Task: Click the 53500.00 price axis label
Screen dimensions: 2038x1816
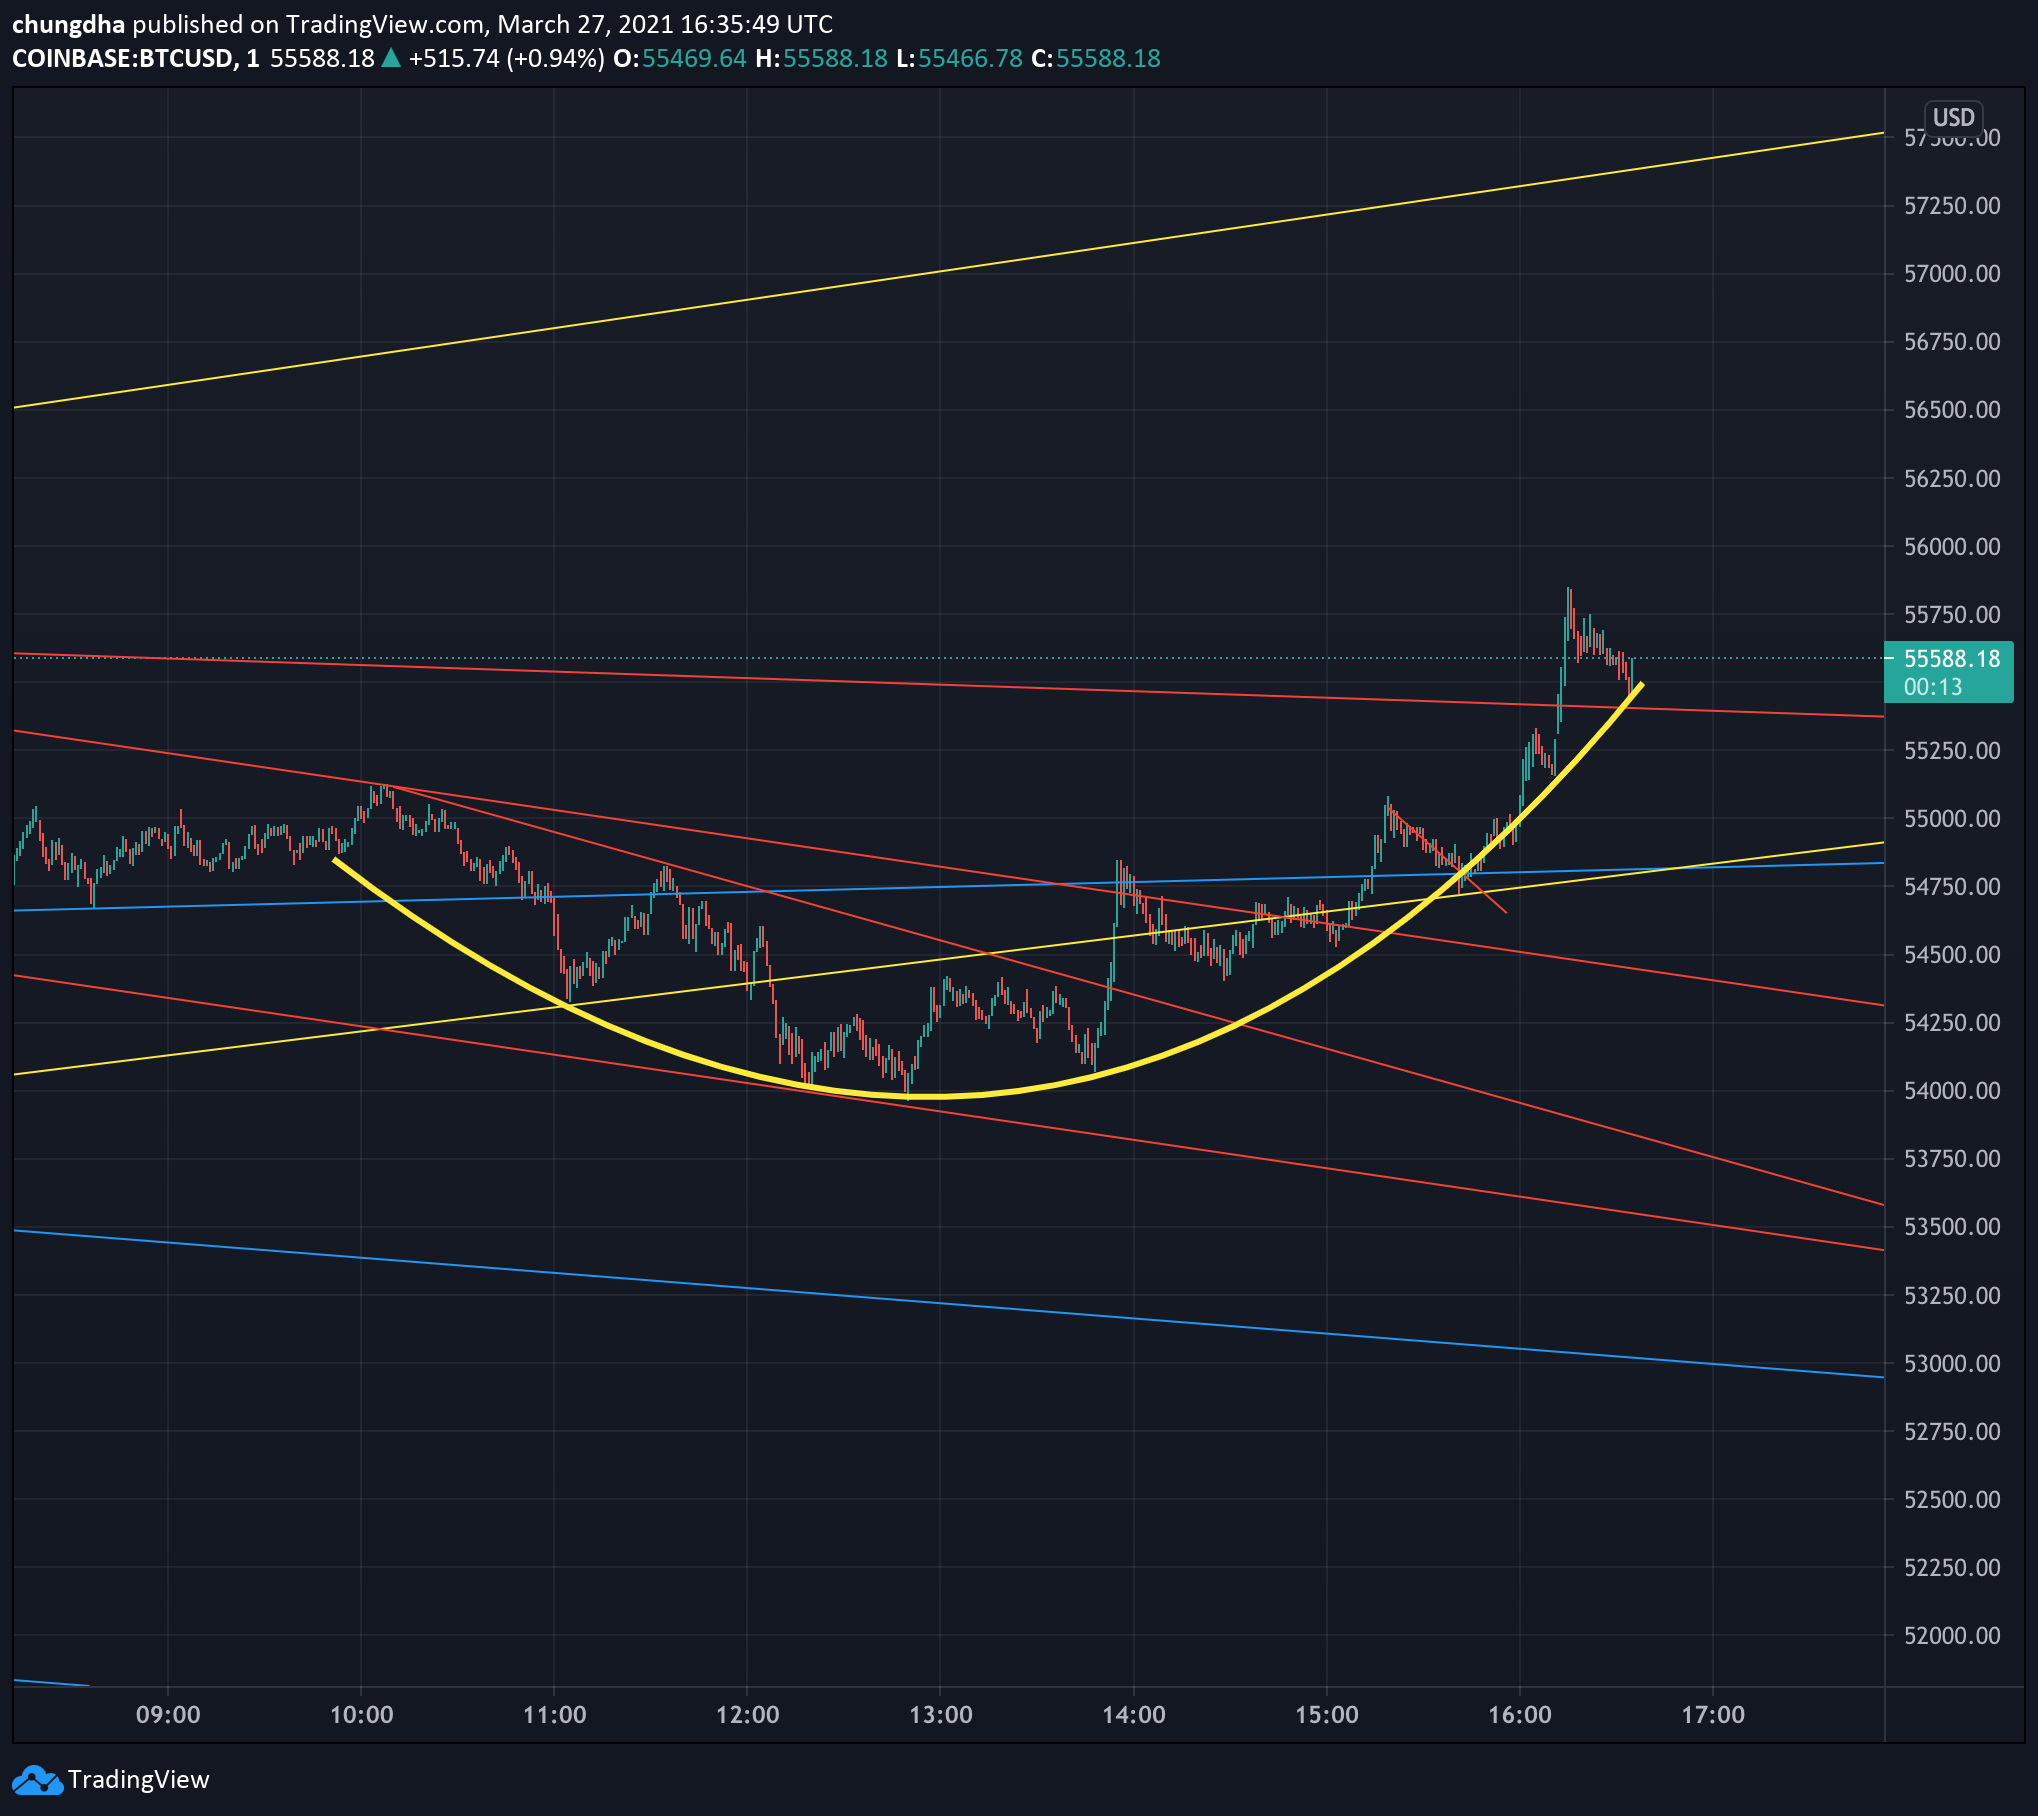Action: coord(1951,1227)
